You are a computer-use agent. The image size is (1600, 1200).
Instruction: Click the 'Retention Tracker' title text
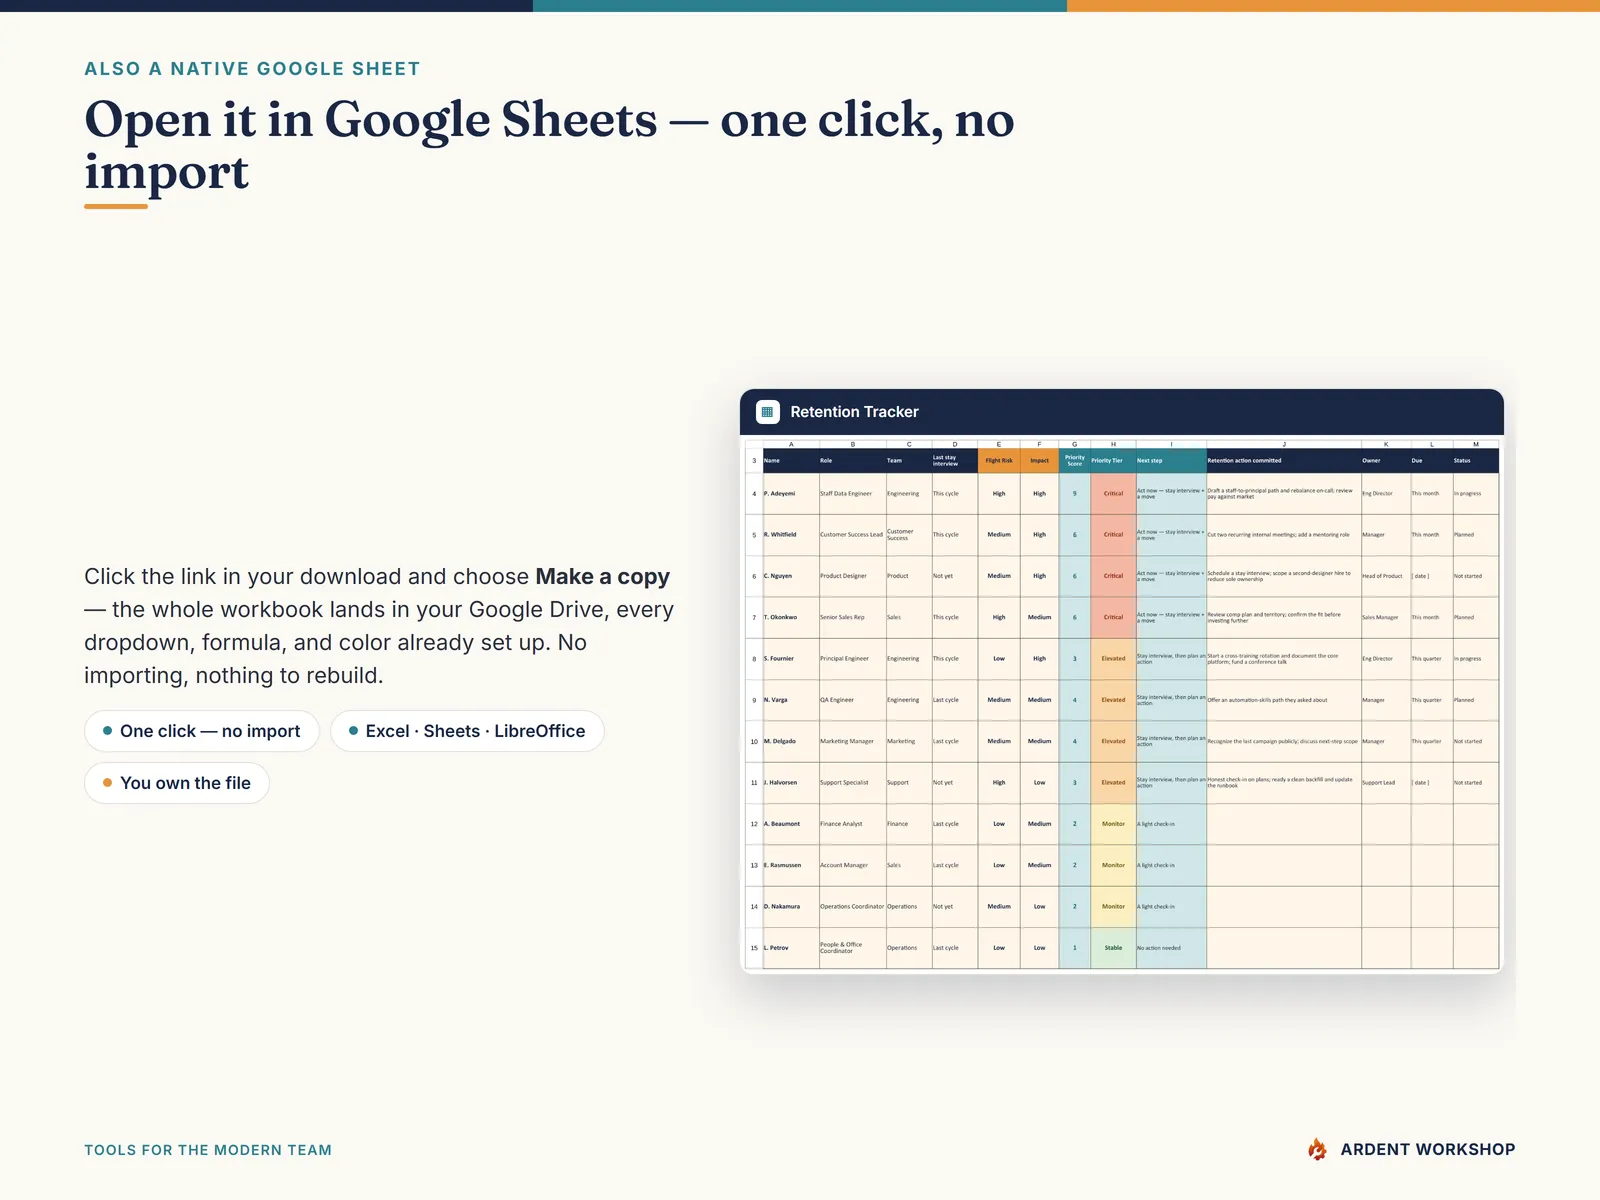[x=854, y=412]
